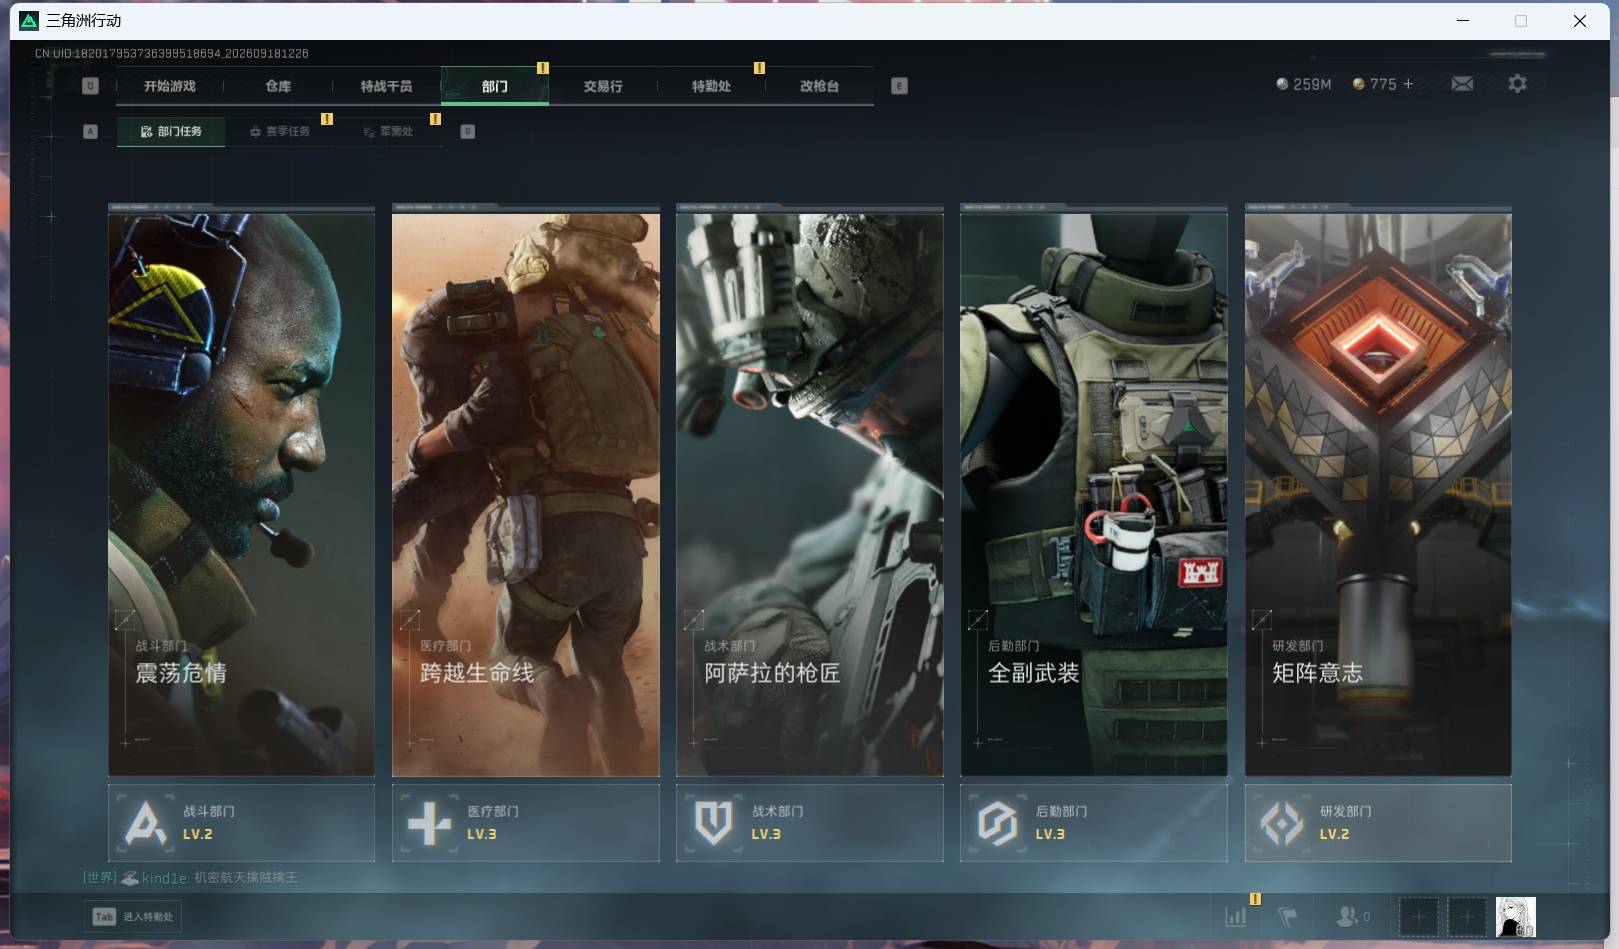Open the friends list icon
This screenshot has width=1619, height=949.
coord(1347,916)
